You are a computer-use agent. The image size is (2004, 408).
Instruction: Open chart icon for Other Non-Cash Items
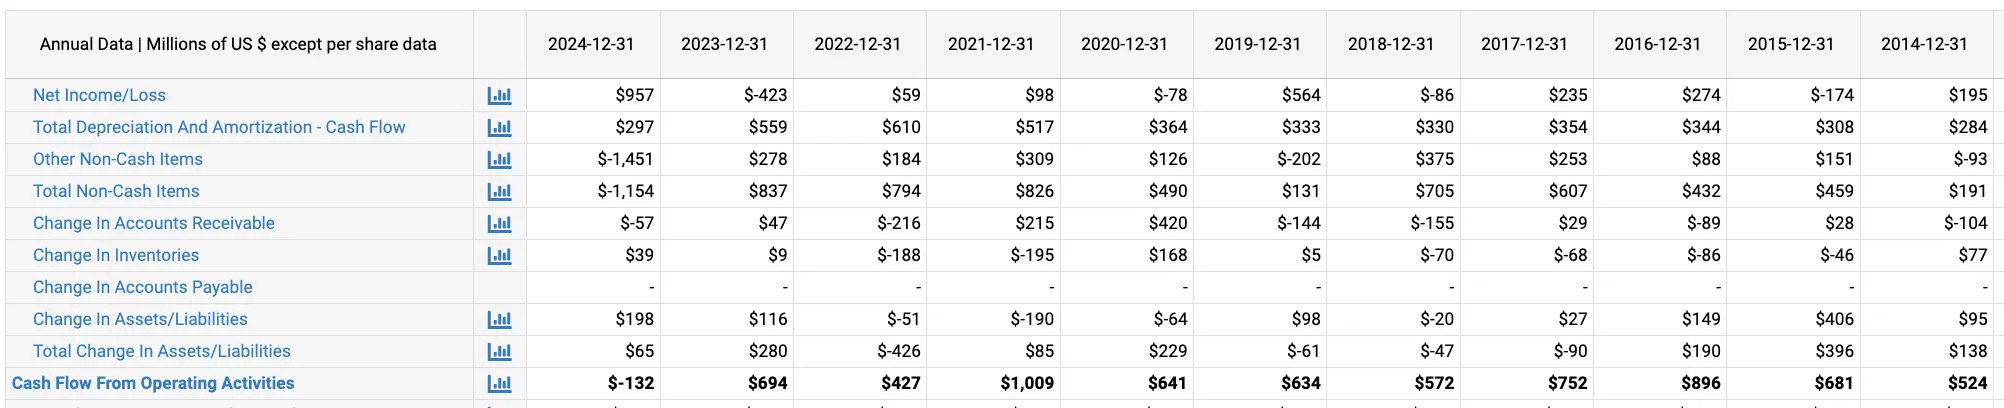tap(499, 160)
